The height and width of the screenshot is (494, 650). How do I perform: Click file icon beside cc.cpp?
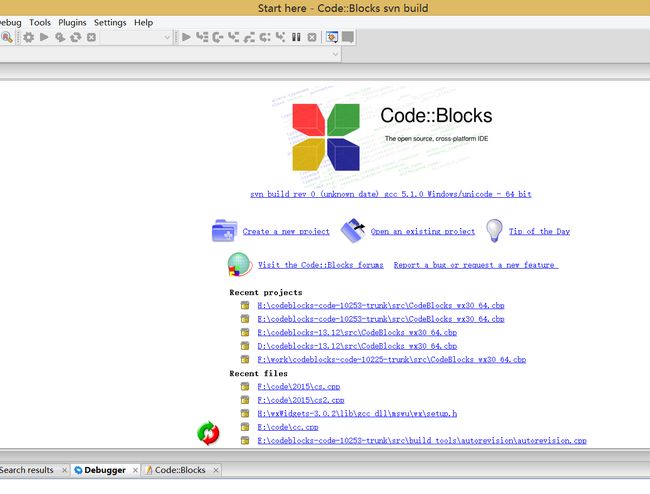[245, 427]
